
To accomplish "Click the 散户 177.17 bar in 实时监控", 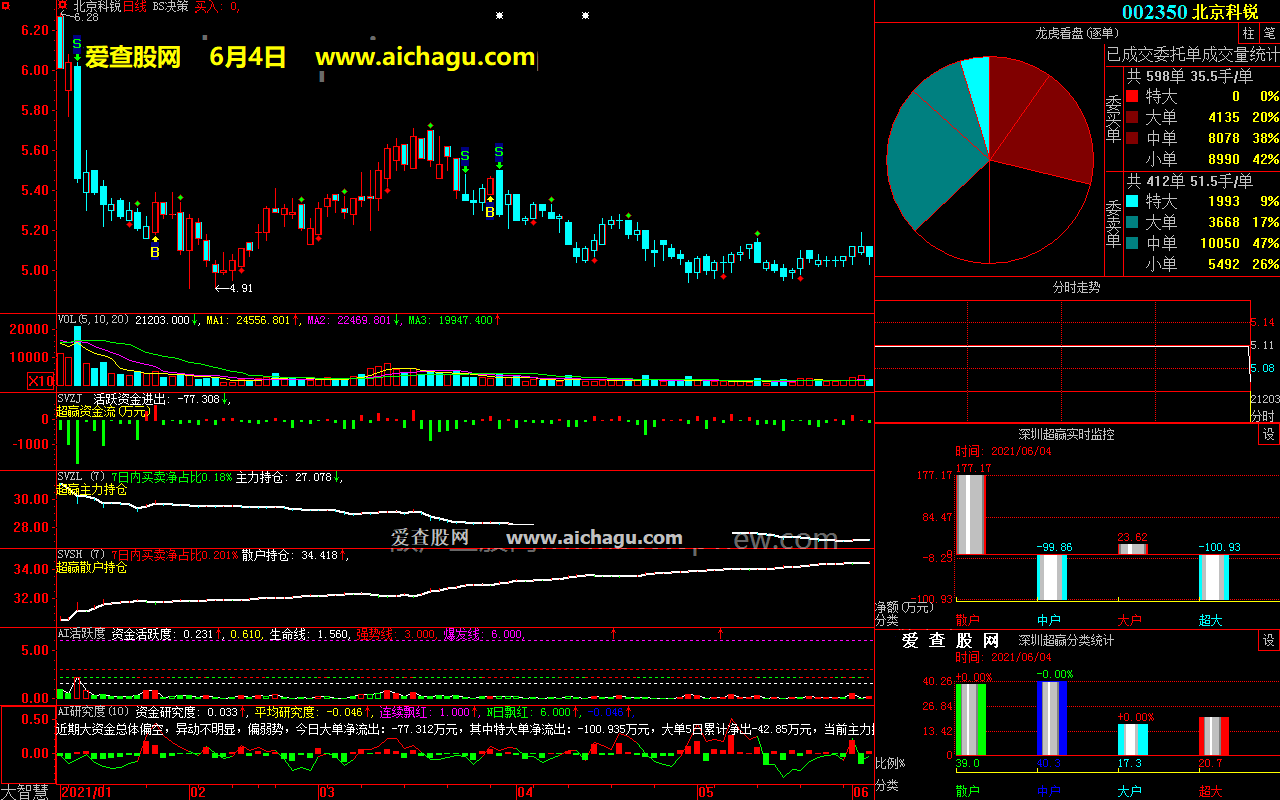I will coord(971,514).
